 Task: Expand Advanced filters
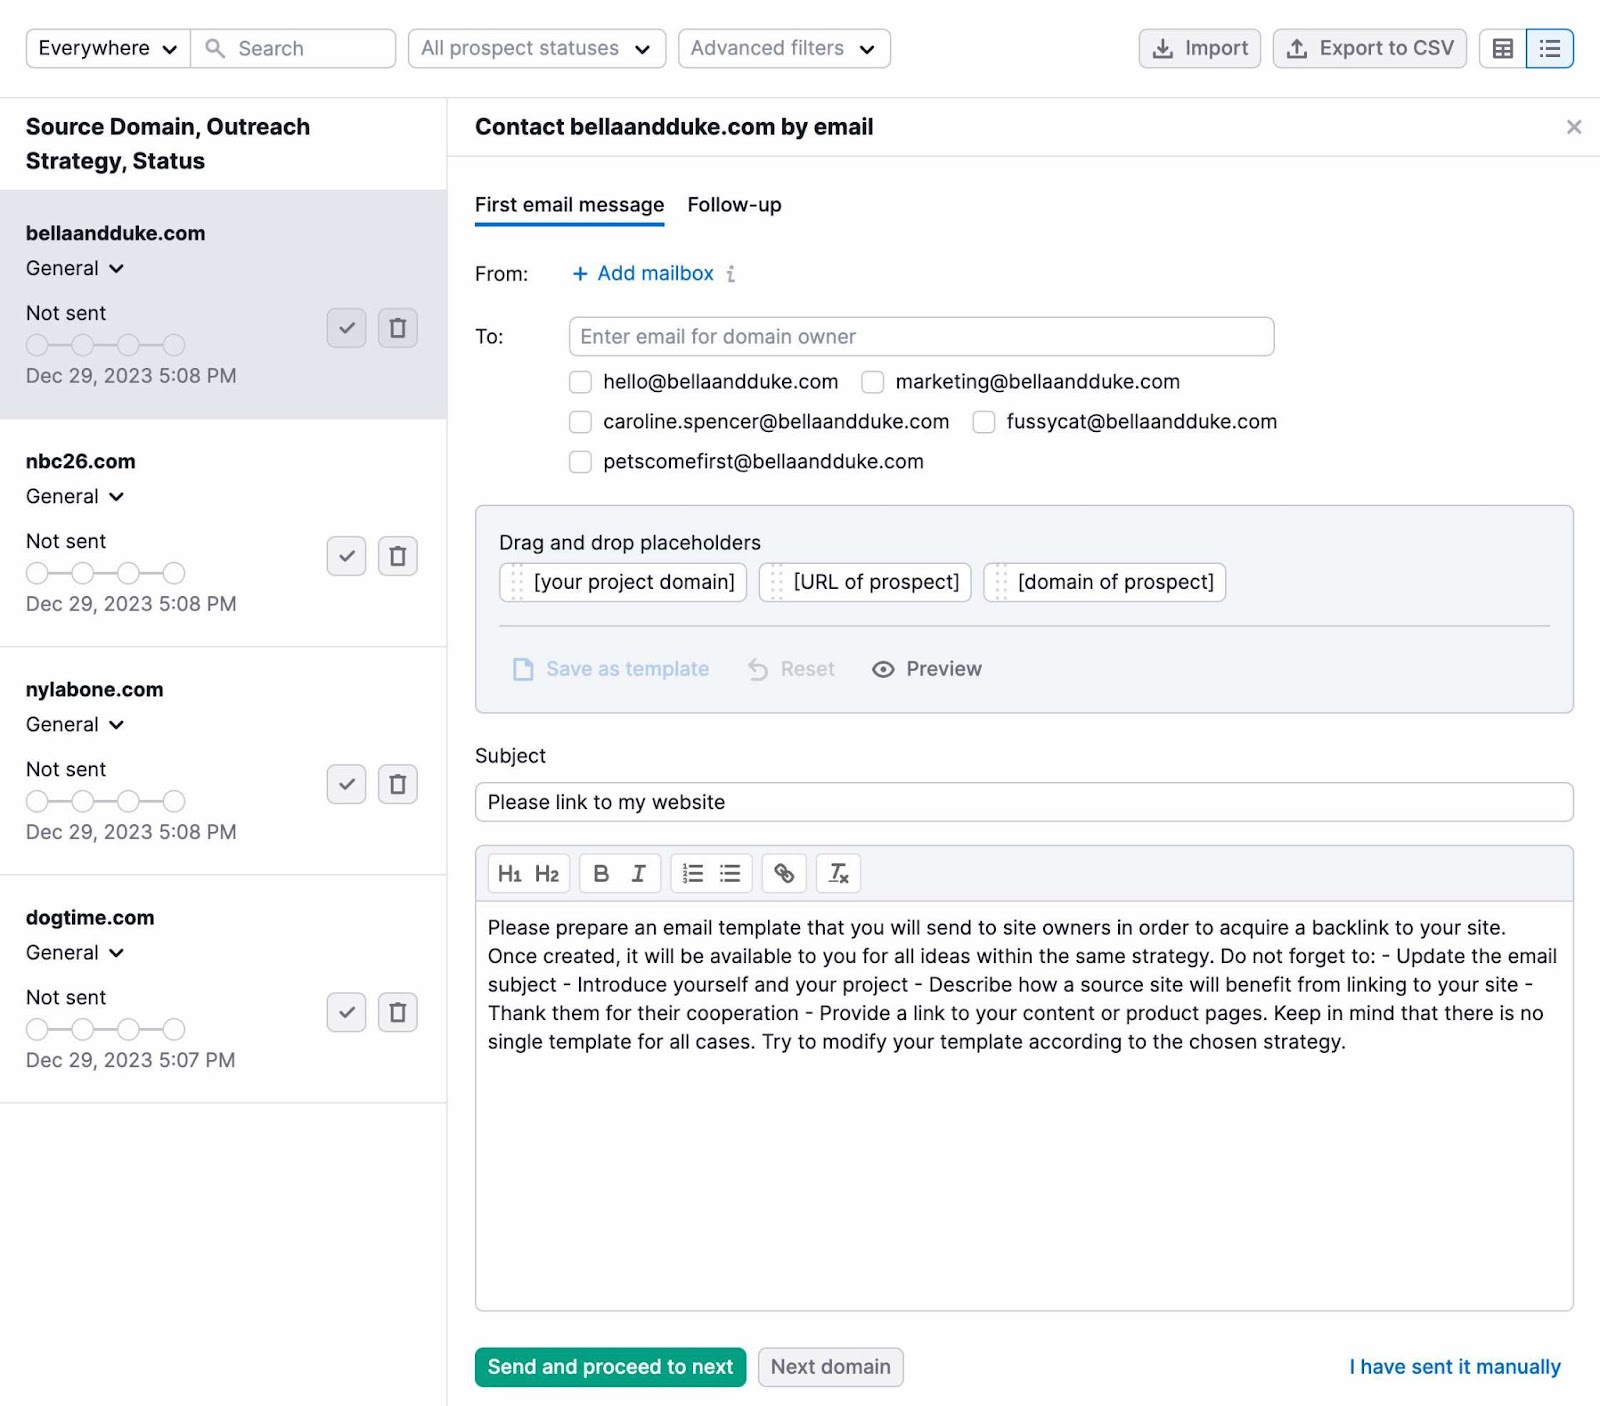(x=783, y=48)
